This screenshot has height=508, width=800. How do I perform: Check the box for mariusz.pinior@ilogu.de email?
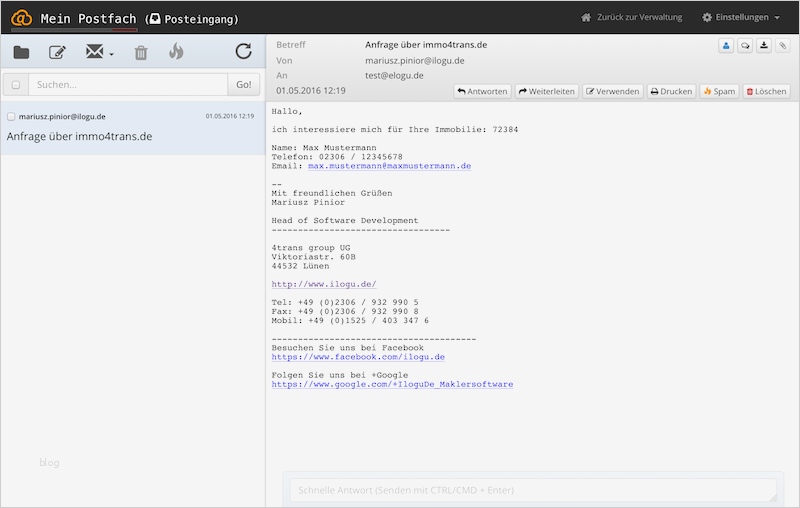click(x=11, y=116)
